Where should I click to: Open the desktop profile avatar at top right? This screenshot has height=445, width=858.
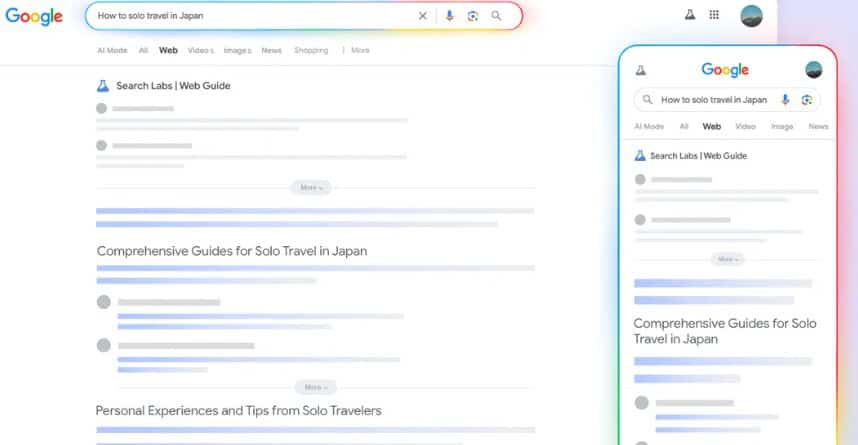(x=750, y=15)
